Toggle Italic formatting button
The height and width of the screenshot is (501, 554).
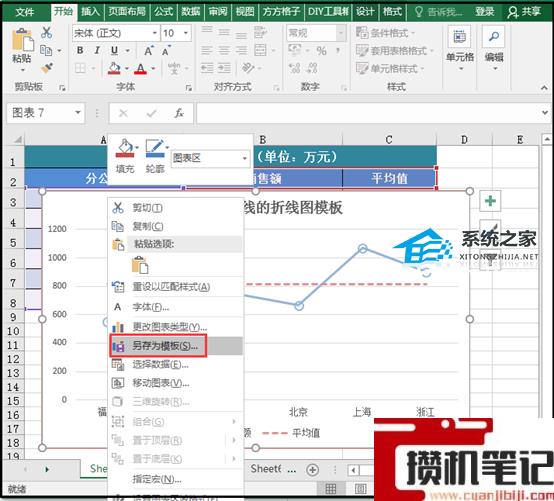[x=97, y=50]
